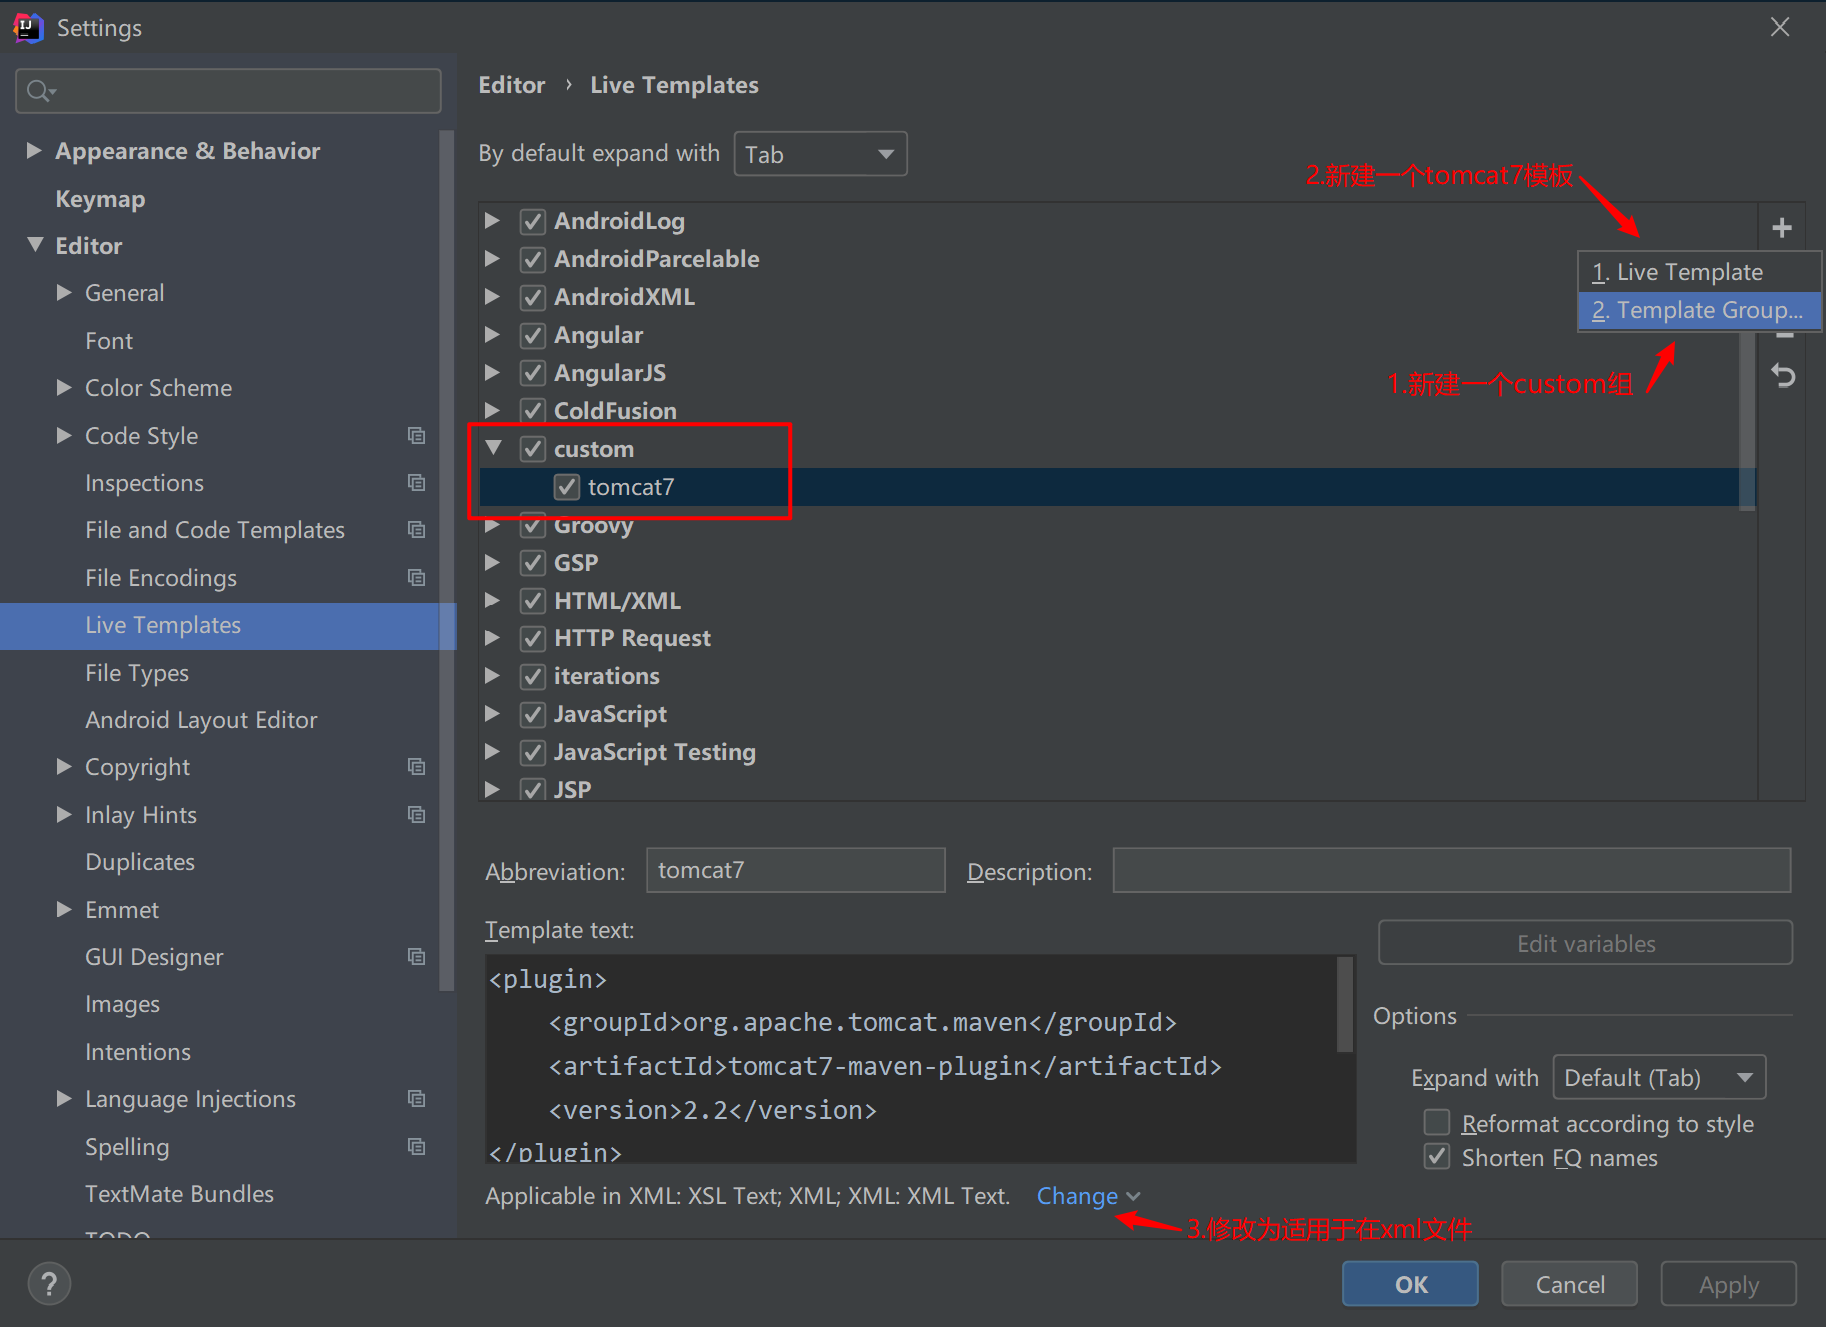
Task: Click the plus add template icon
Action: coord(1781,228)
